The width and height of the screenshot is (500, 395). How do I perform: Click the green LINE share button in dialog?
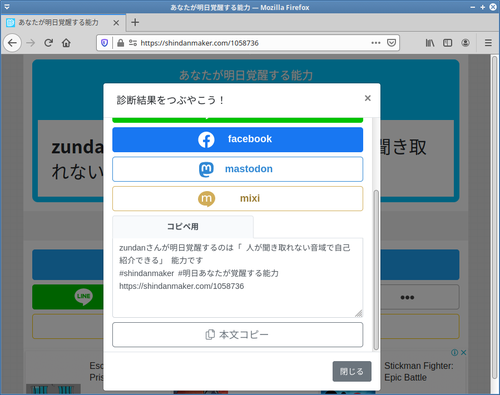[237, 120]
